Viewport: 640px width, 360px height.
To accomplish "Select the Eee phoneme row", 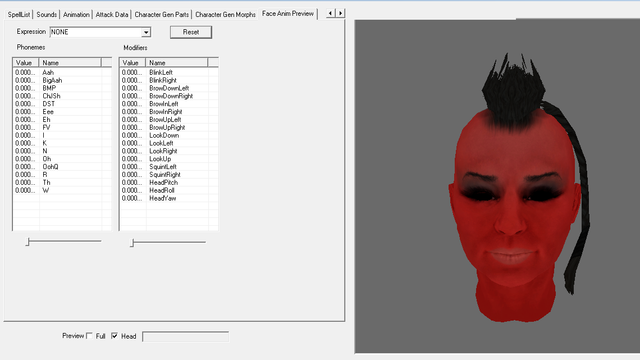I will [62, 111].
